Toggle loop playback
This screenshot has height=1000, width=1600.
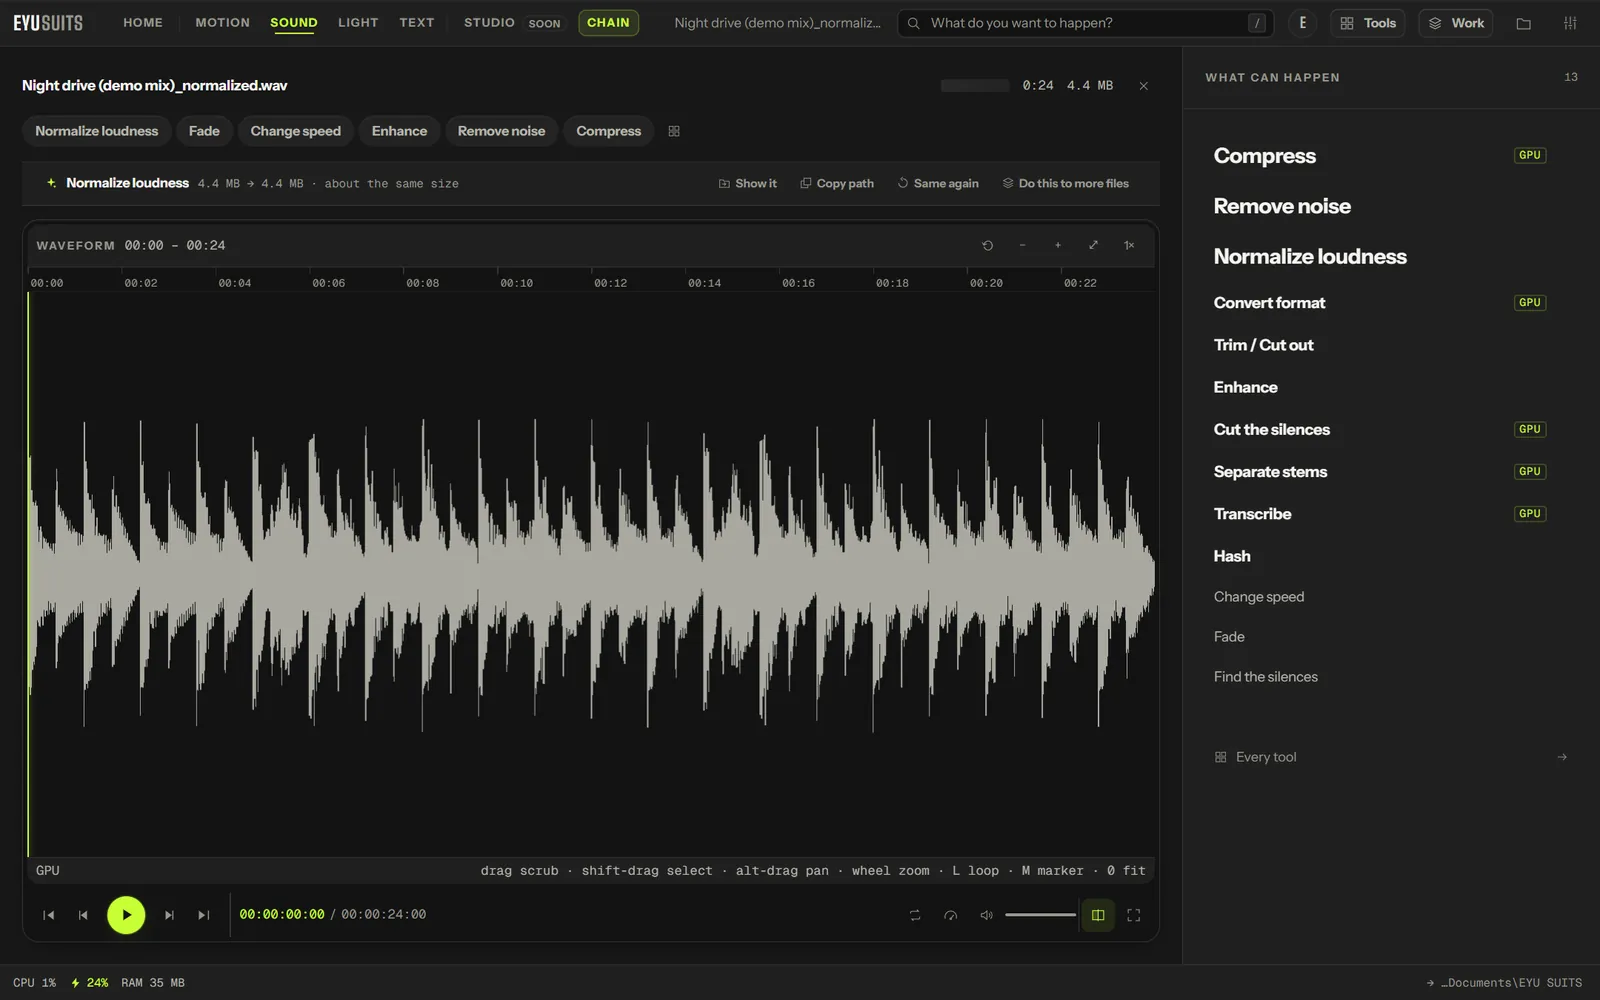click(915, 915)
